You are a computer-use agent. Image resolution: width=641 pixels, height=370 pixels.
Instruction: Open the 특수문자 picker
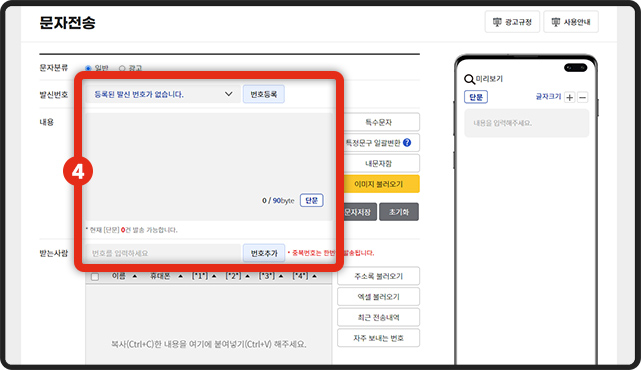378,122
